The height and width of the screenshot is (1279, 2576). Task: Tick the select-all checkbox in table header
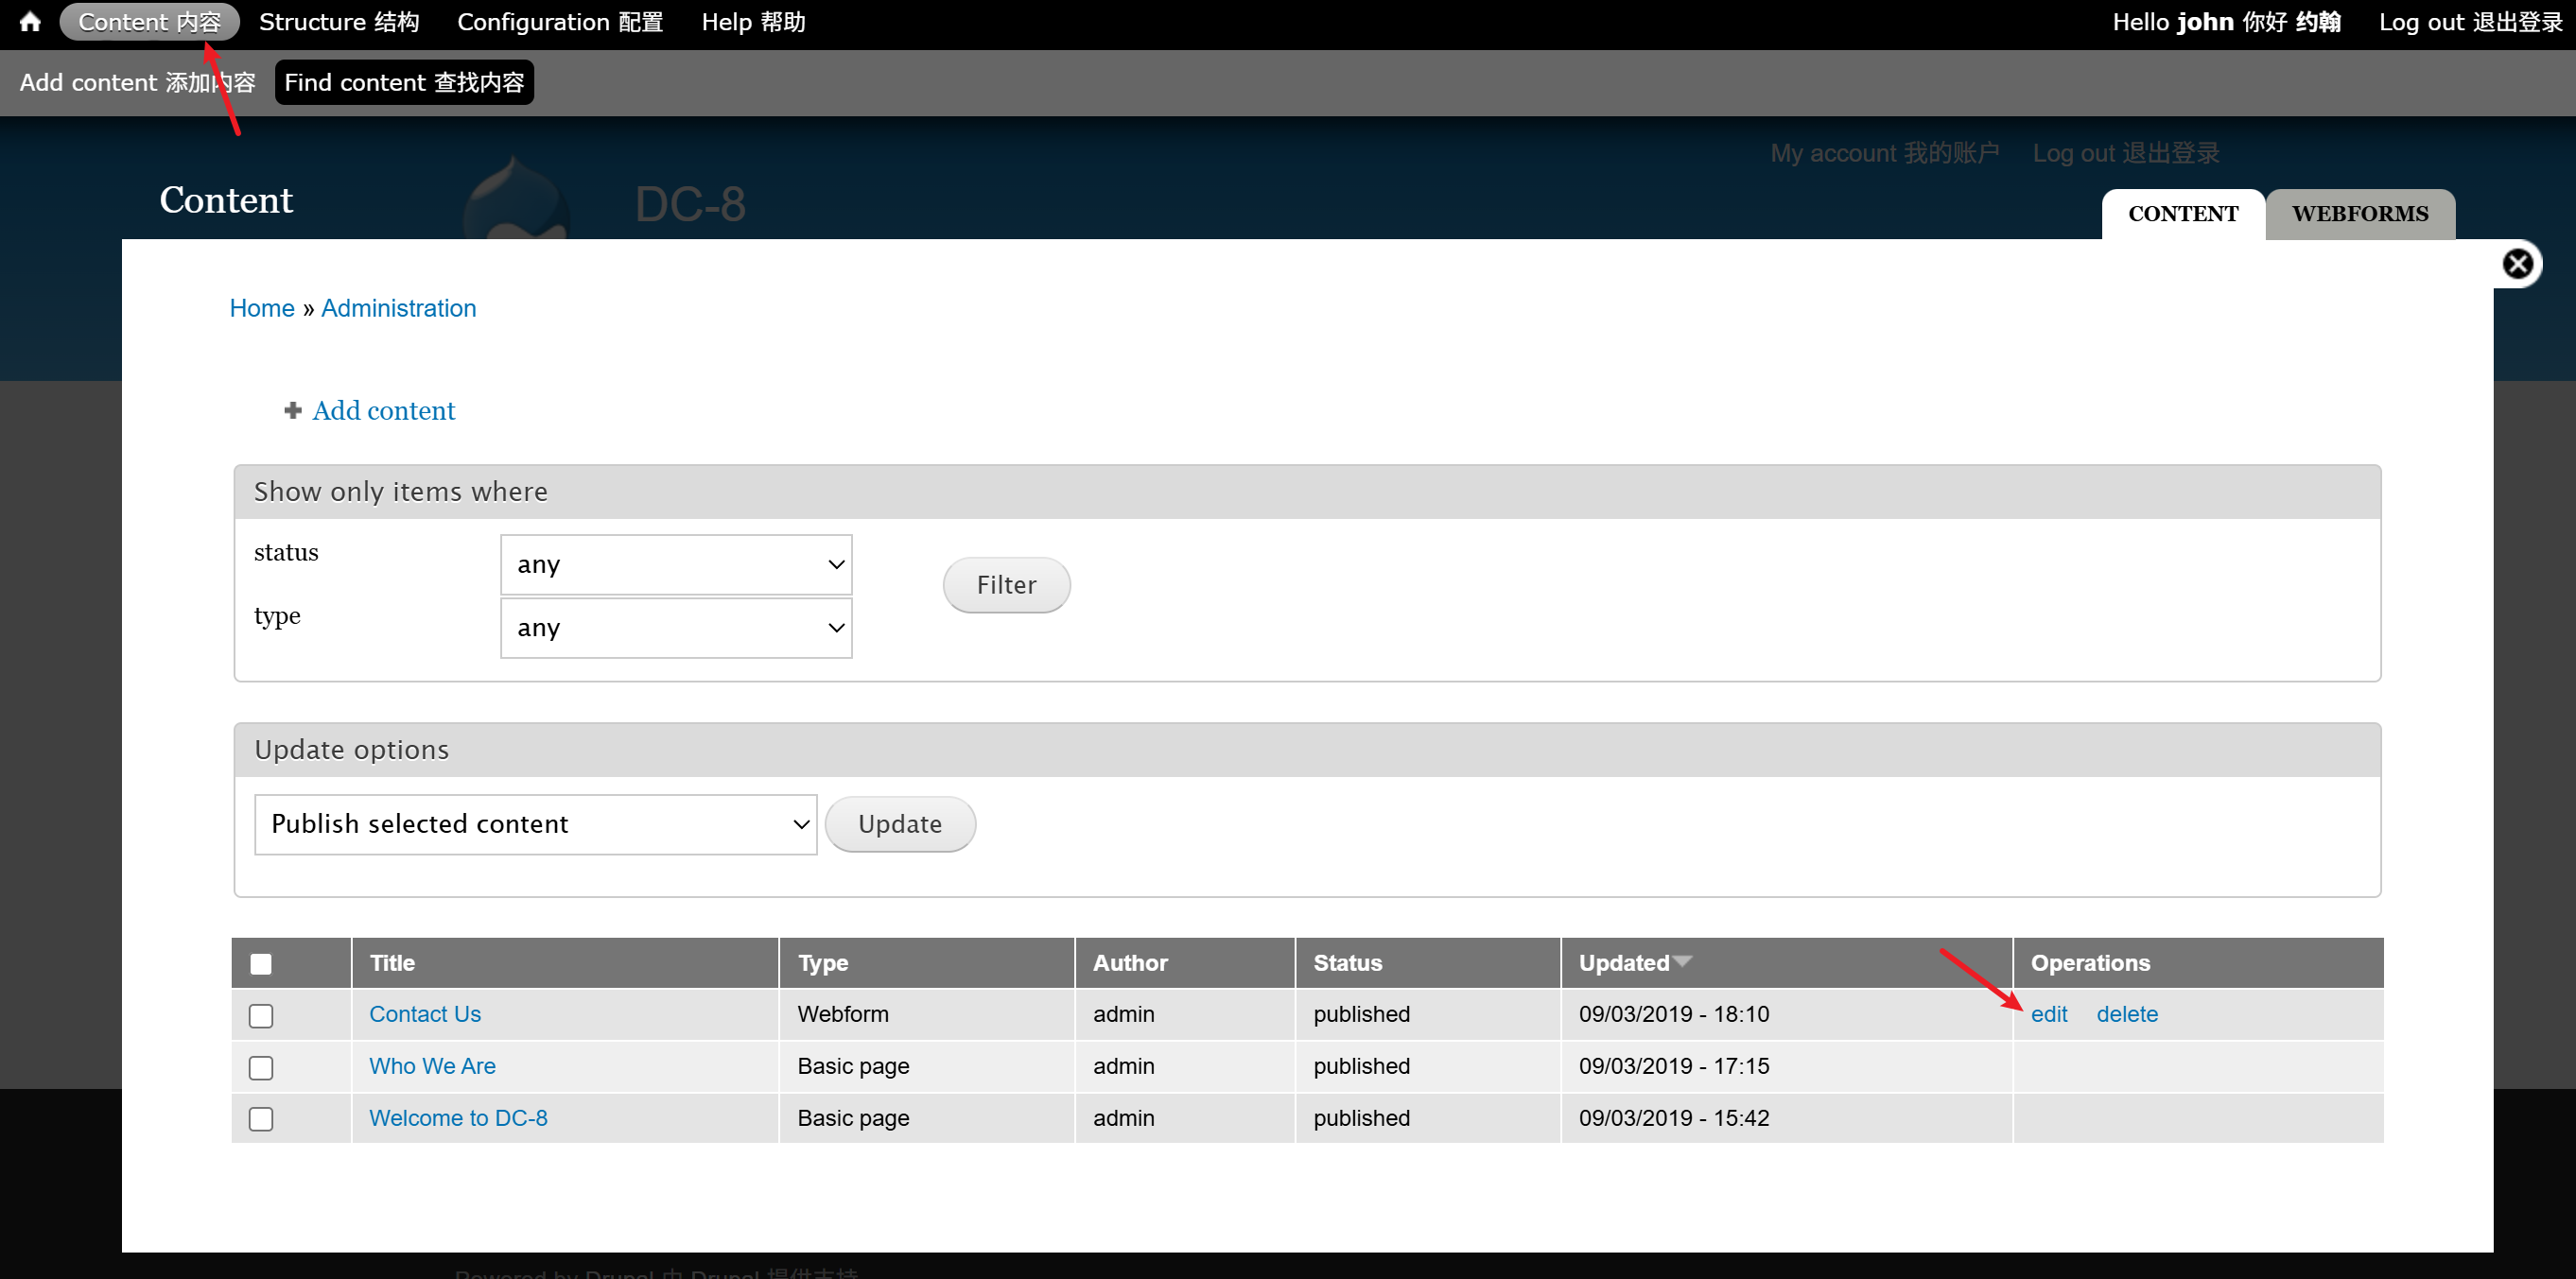pos(261,964)
